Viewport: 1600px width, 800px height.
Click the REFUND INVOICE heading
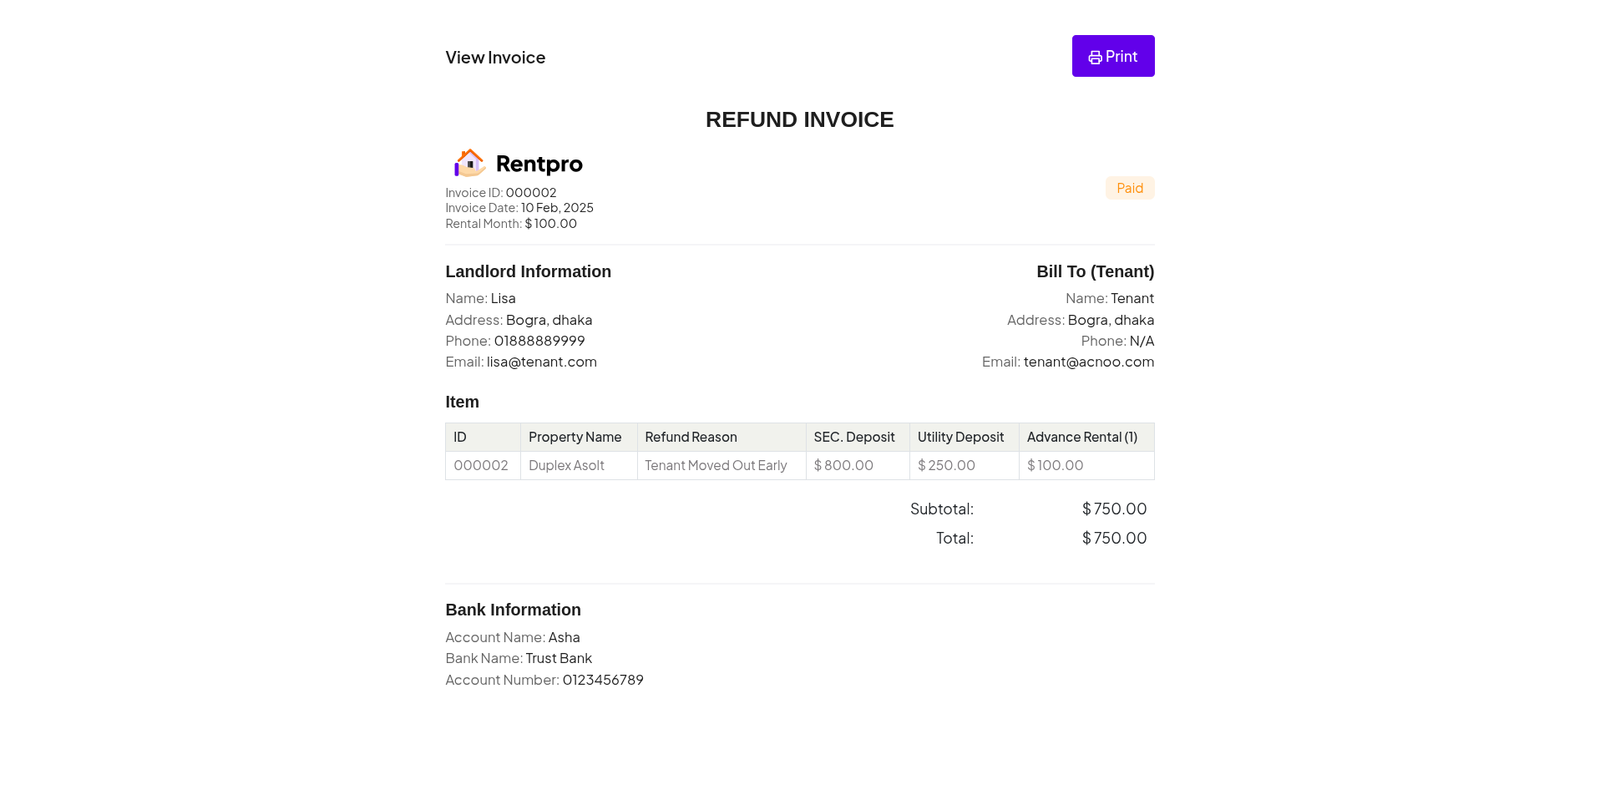[799, 120]
